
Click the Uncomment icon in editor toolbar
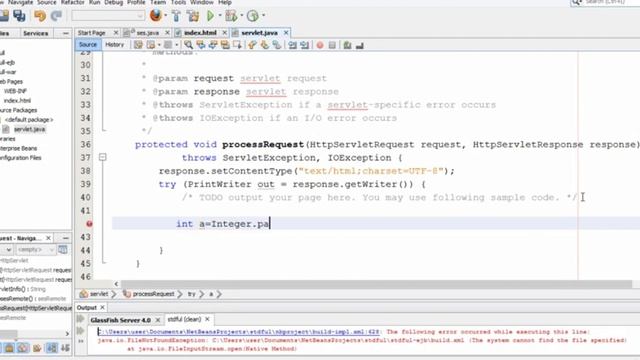[x=347, y=45]
